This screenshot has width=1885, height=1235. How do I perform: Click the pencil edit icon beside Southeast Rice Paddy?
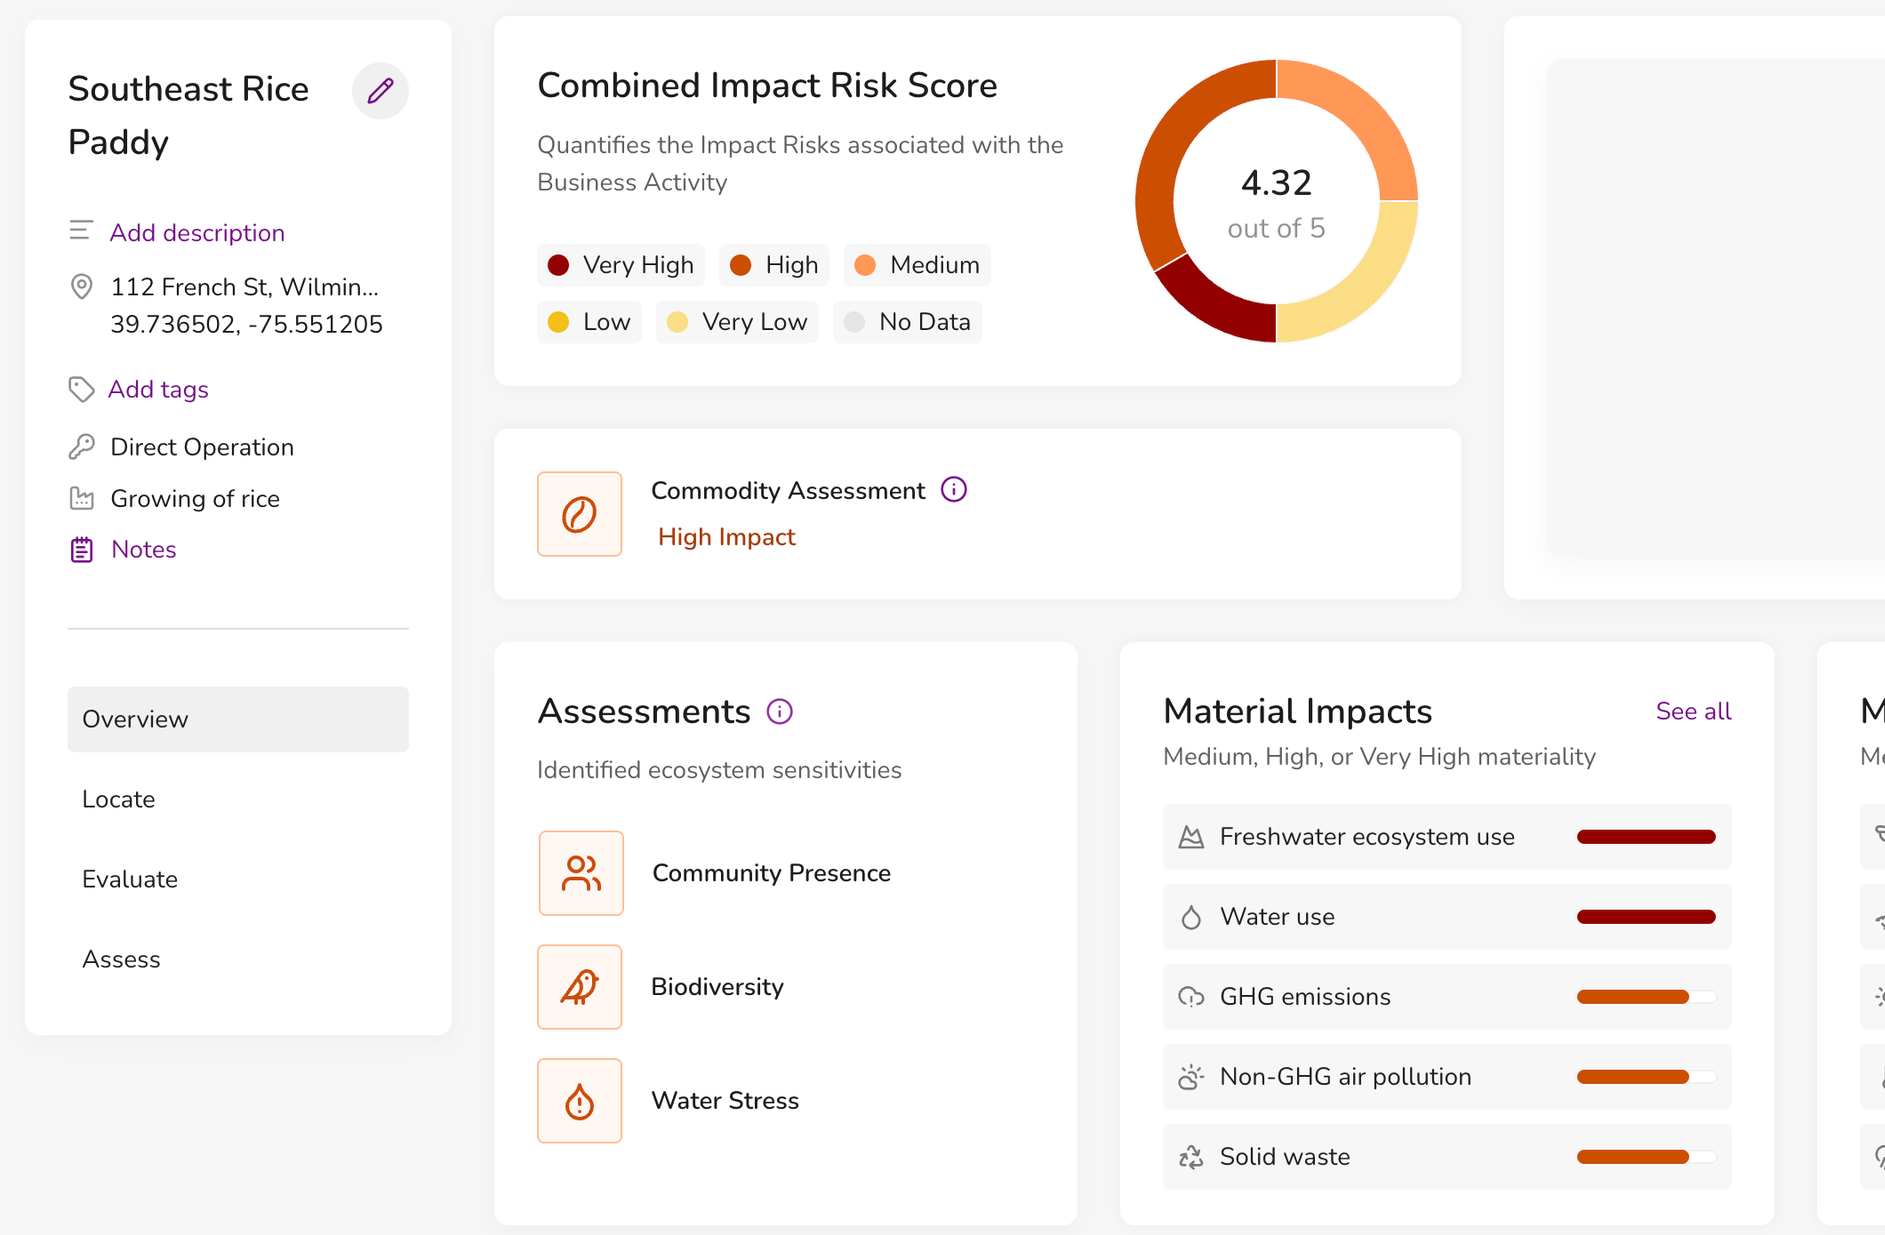(x=380, y=91)
